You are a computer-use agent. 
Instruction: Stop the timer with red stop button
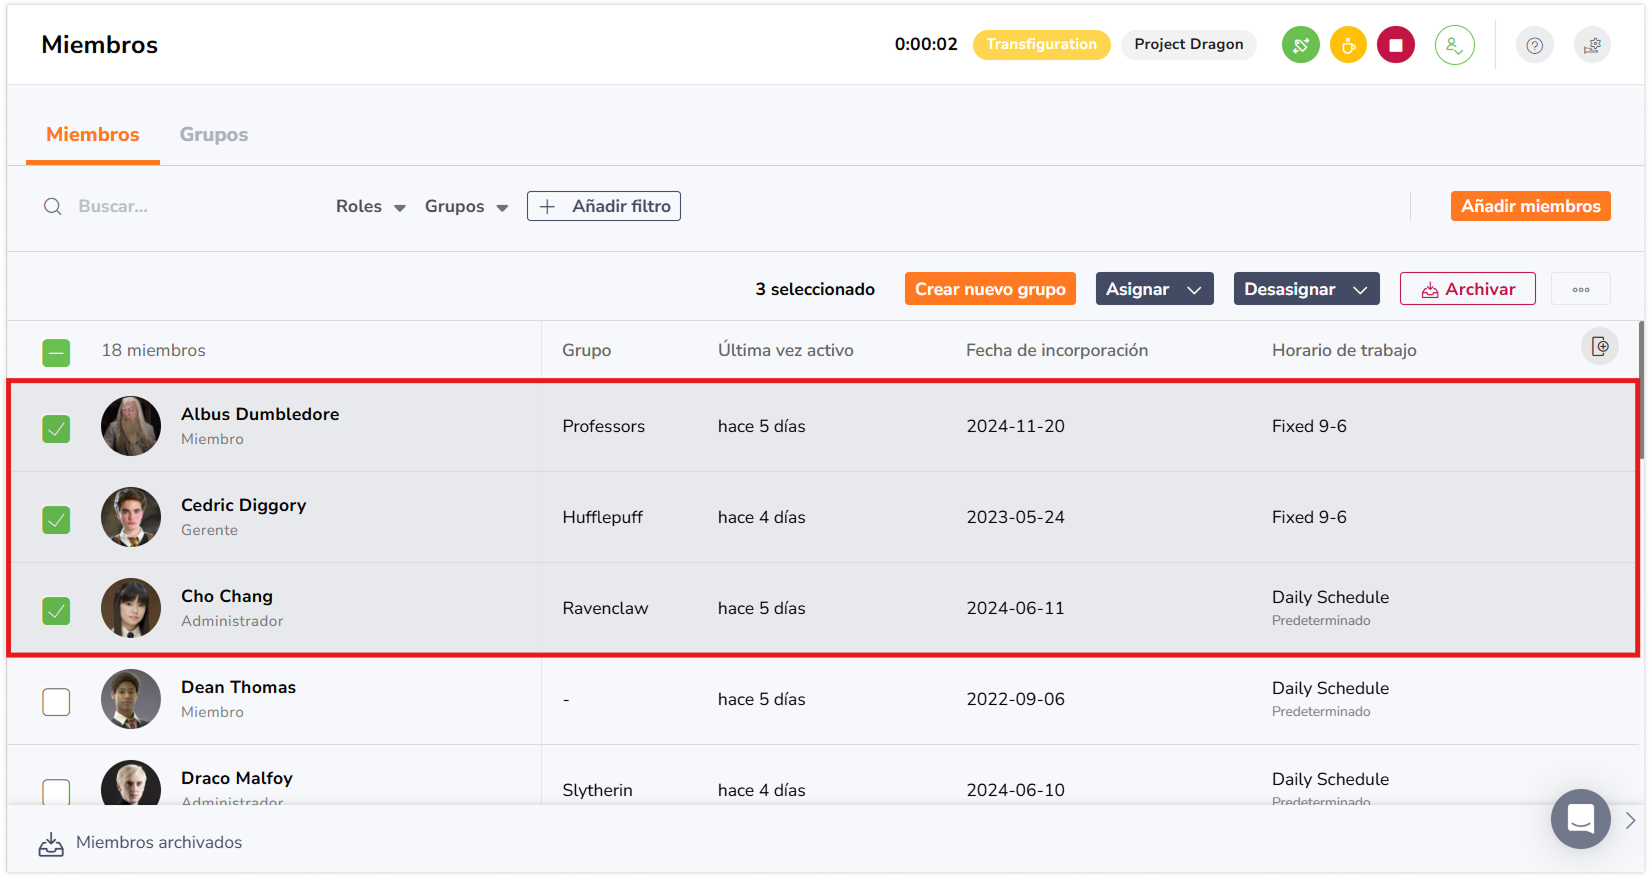(1396, 45)
